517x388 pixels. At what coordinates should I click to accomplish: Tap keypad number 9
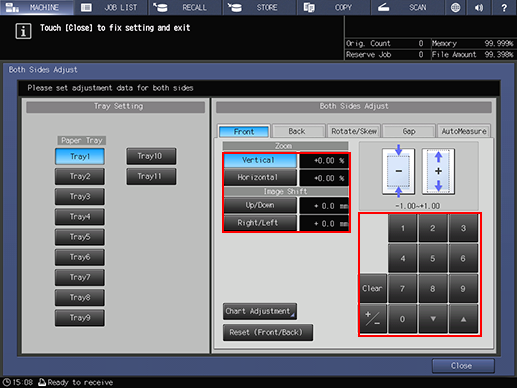(x=463, y=289)
